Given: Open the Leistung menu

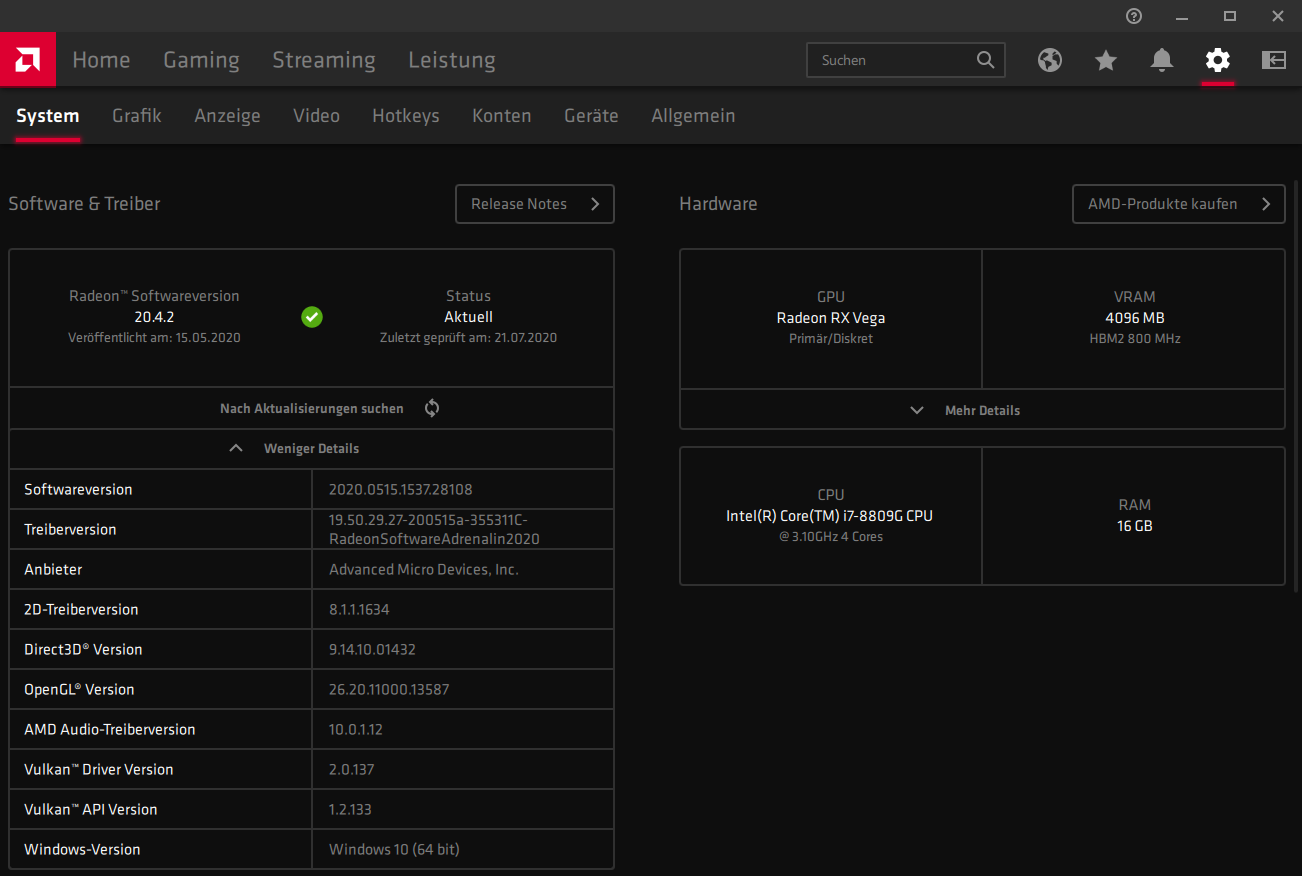Looking at the screenshot, I should pos(452,60).
